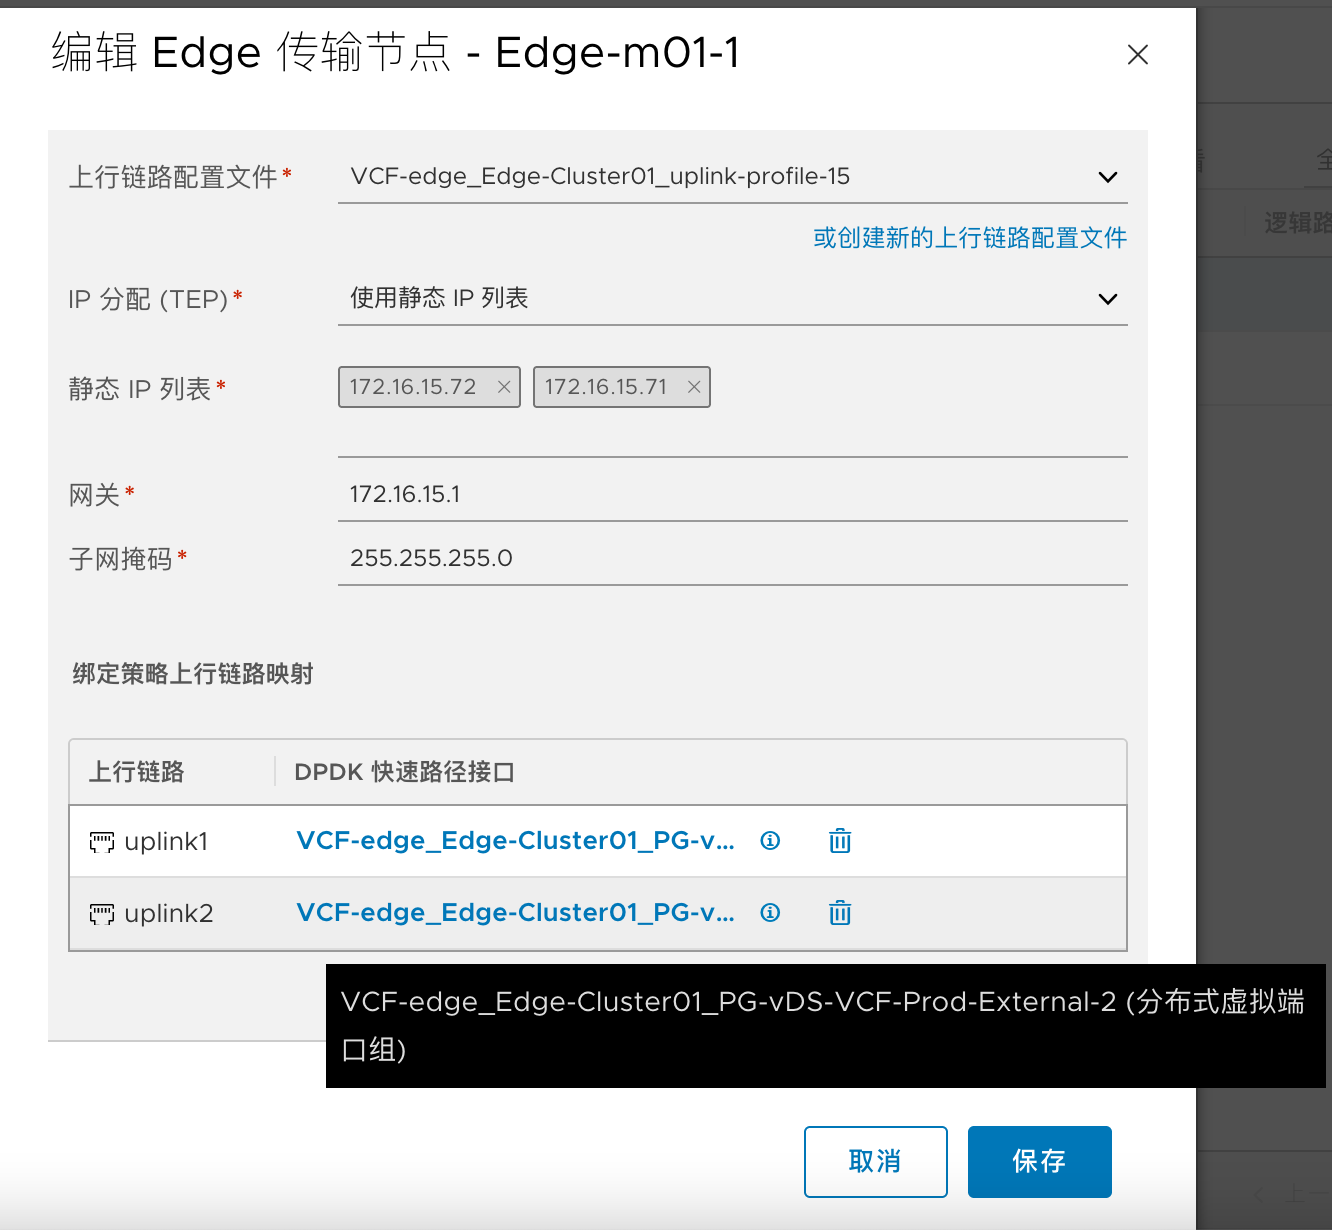Viewport: 1332px width, 1230px height.
Task: Click the 取消 button
Action: 876,1162
